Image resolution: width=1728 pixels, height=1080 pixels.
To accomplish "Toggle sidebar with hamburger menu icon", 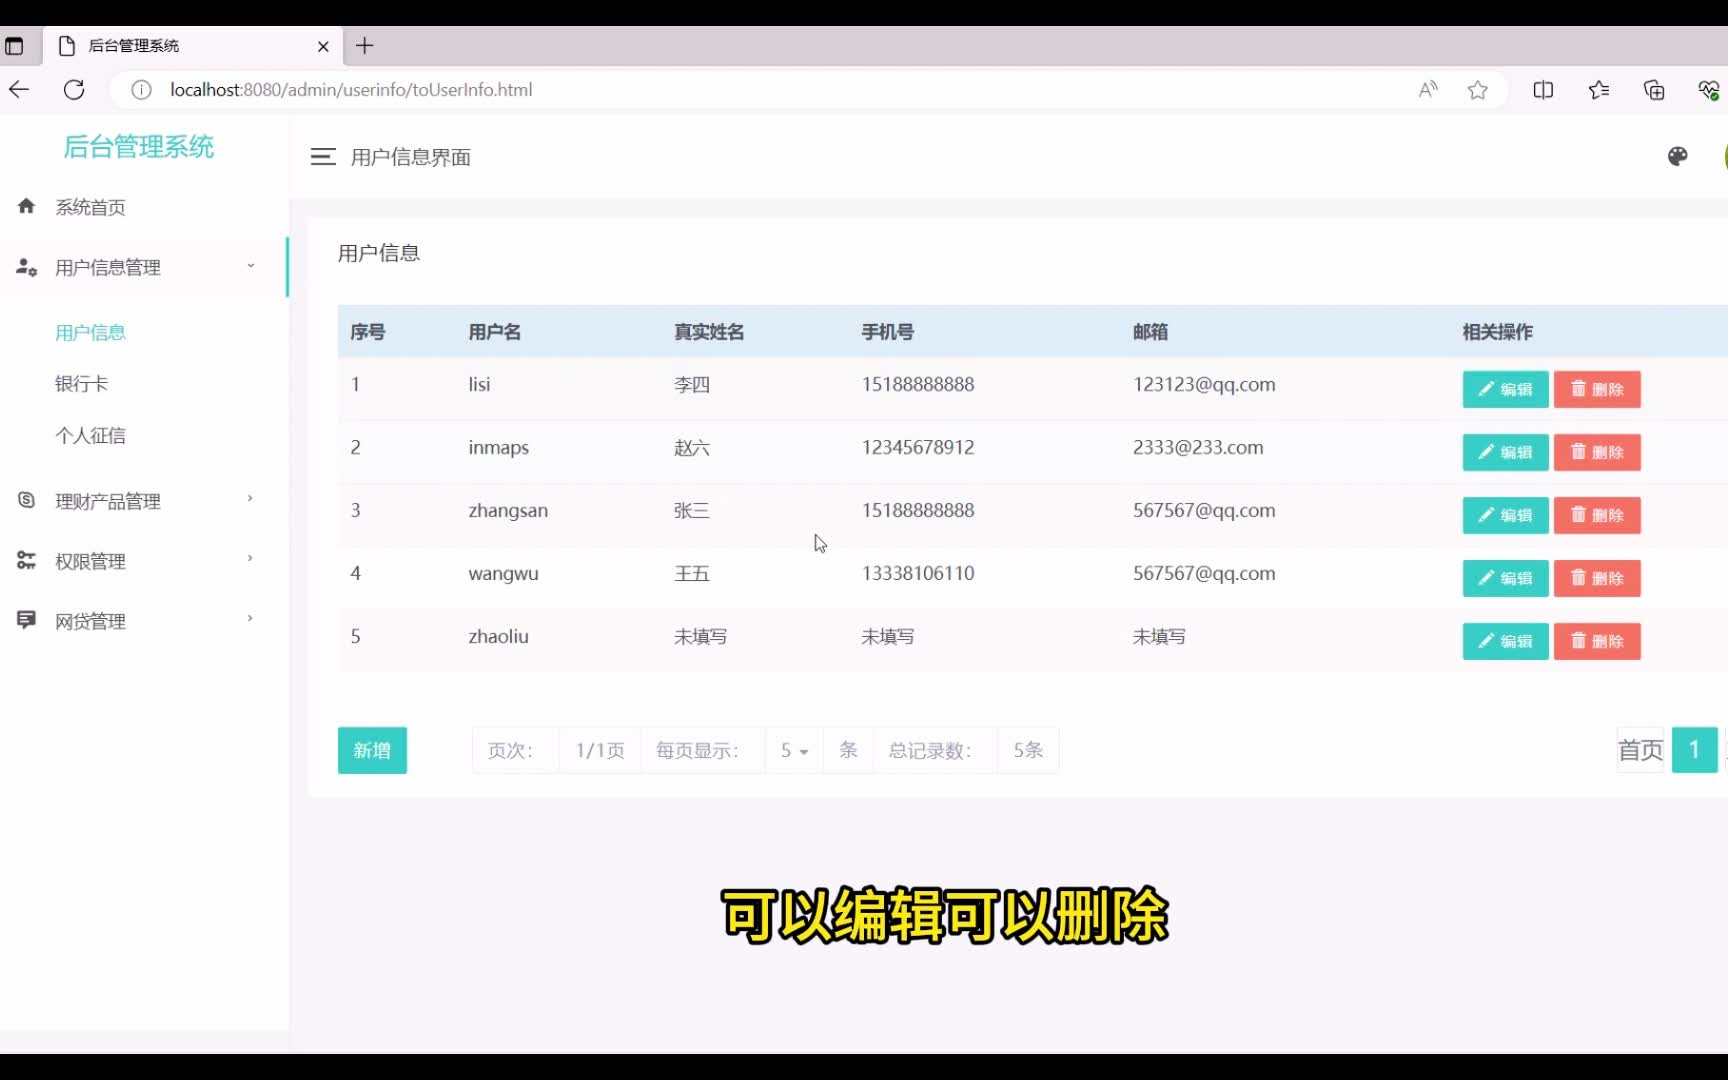I will 323,157.
